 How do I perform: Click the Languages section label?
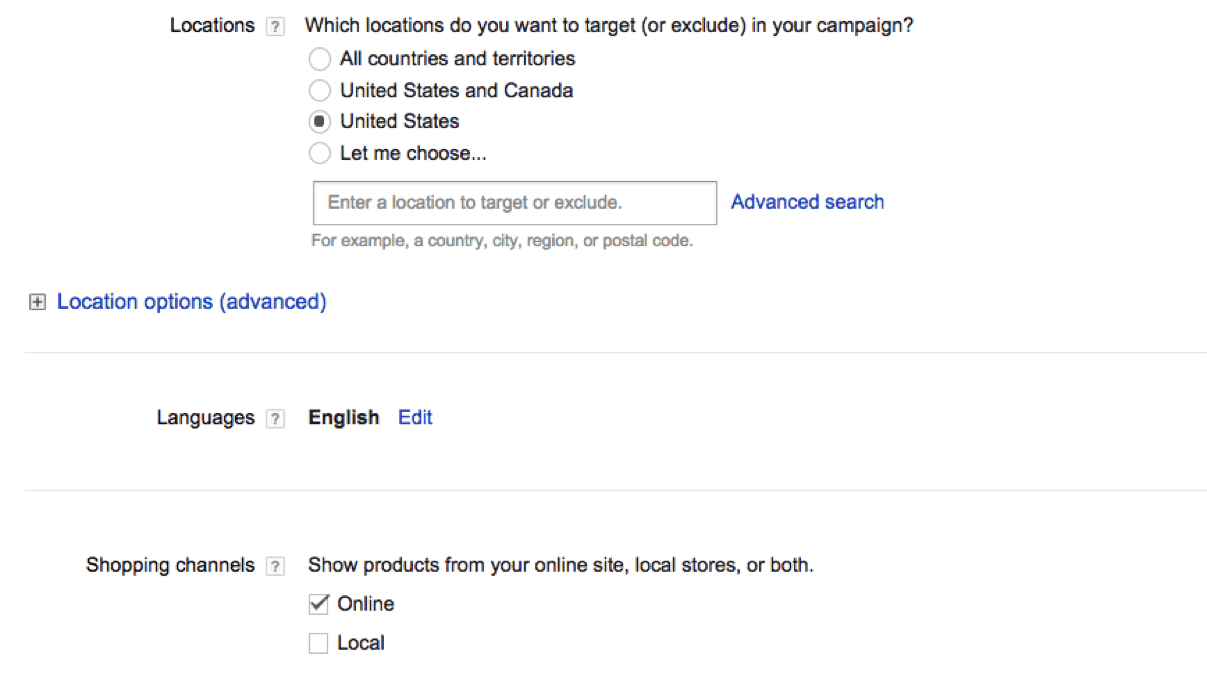[x=205, y=418]
